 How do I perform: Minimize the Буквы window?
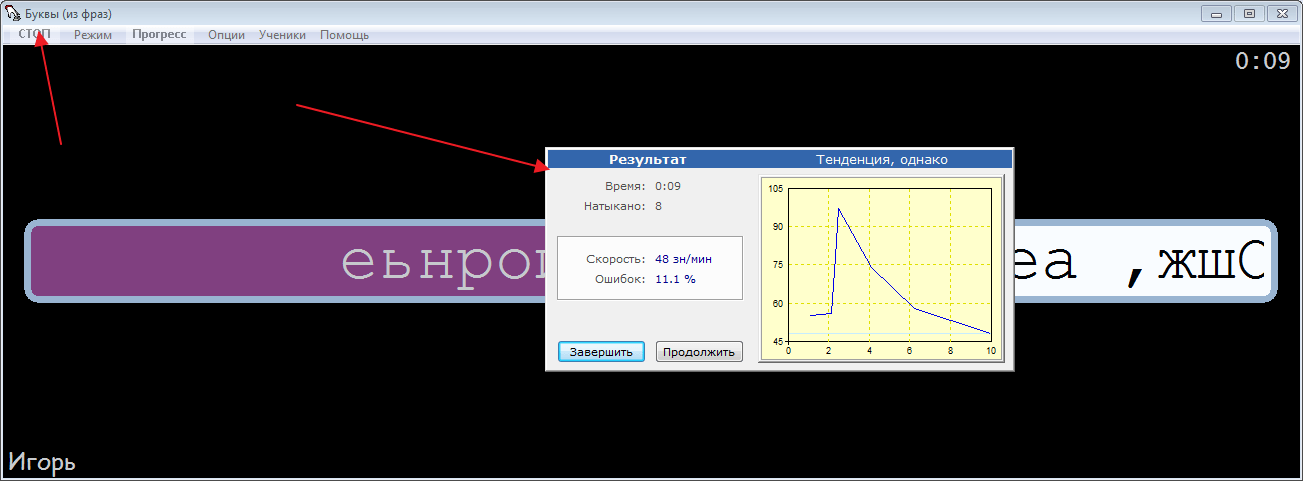point(1216,14)
